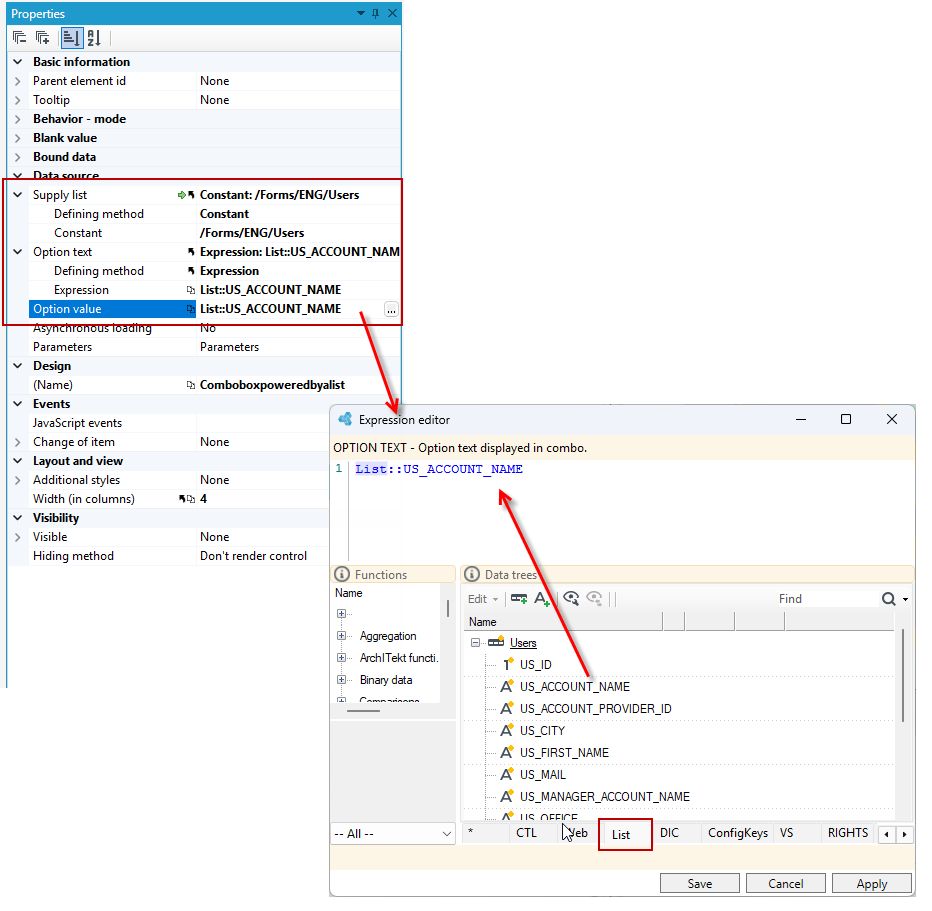Select US_CITY in the Users tree

542,731
